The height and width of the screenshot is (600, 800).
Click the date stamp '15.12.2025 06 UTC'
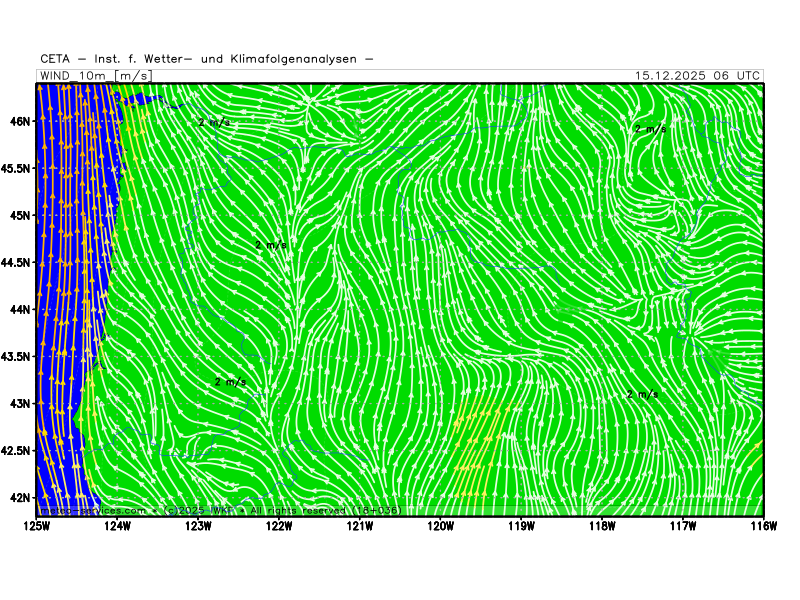tap(697, 76)
